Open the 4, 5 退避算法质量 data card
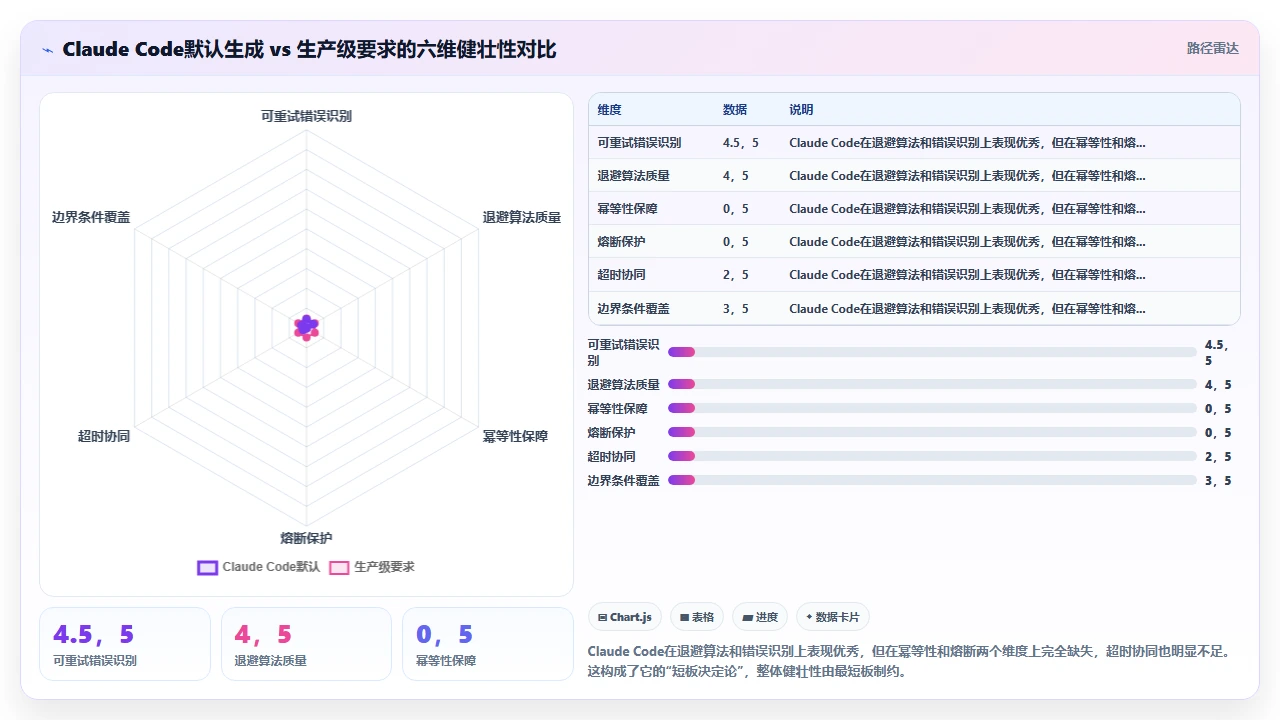1280x720 pixels. (x=306, y=644)
